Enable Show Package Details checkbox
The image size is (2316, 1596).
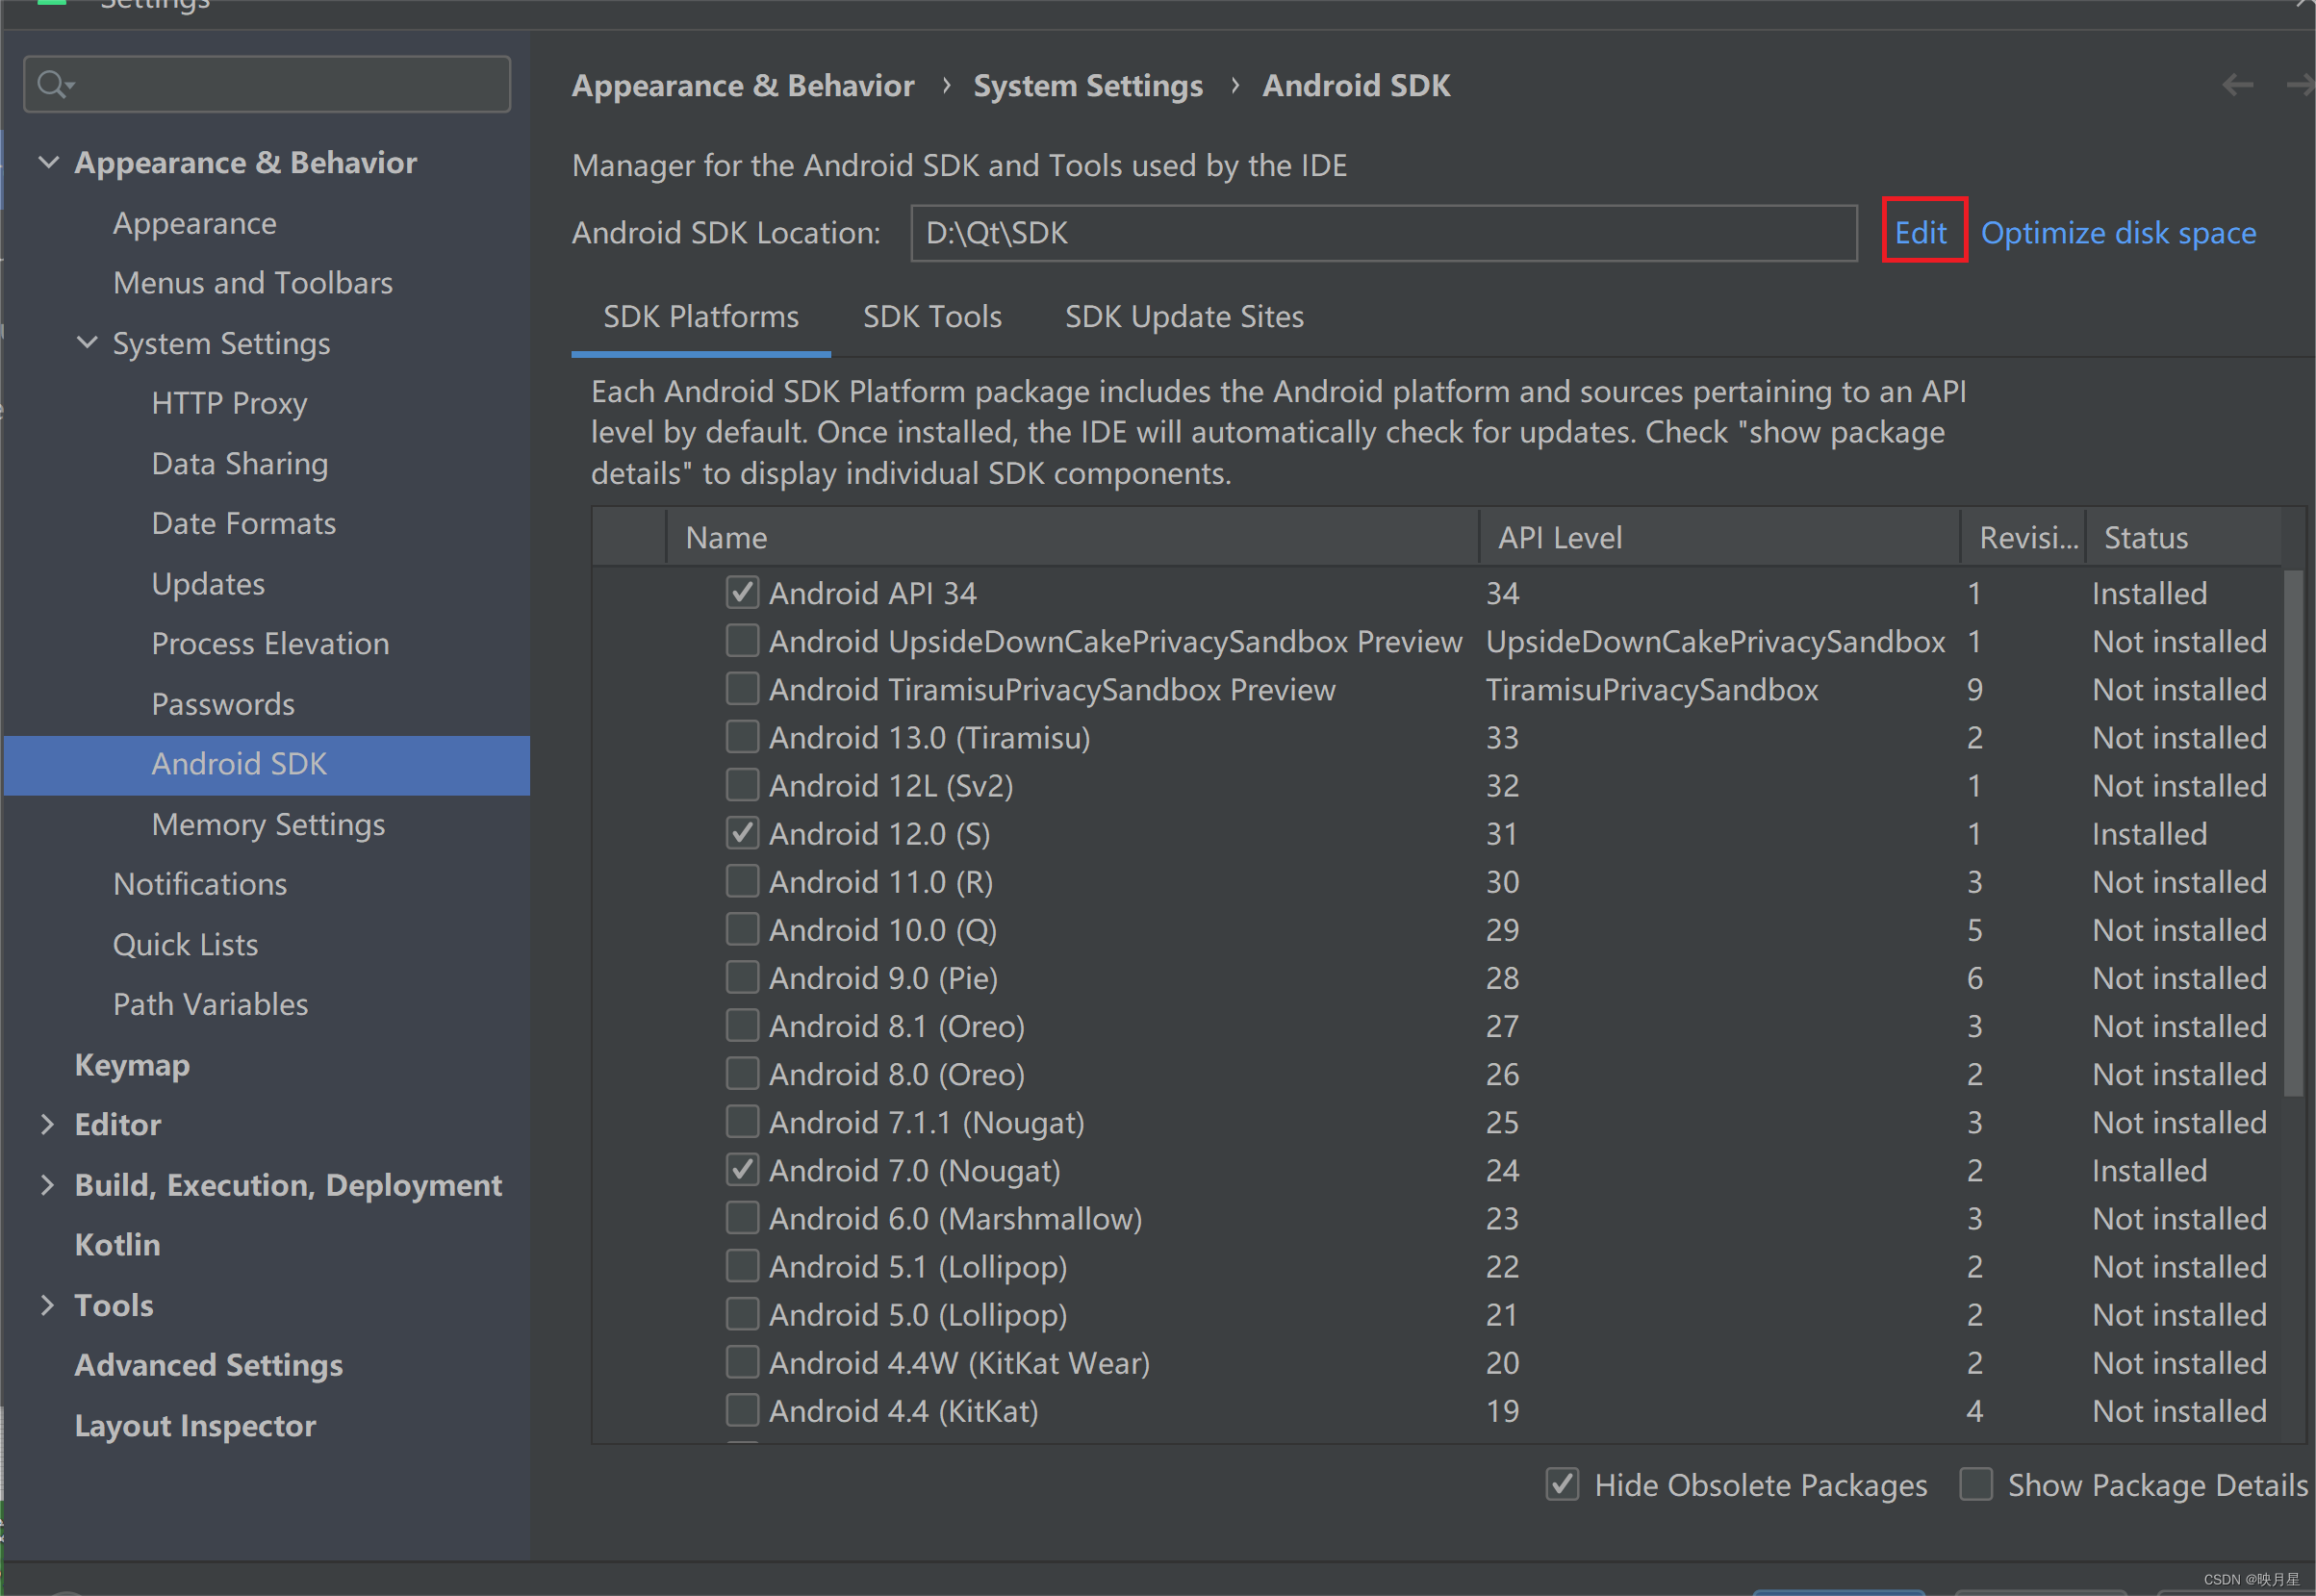click(x=1975, y=1485)
